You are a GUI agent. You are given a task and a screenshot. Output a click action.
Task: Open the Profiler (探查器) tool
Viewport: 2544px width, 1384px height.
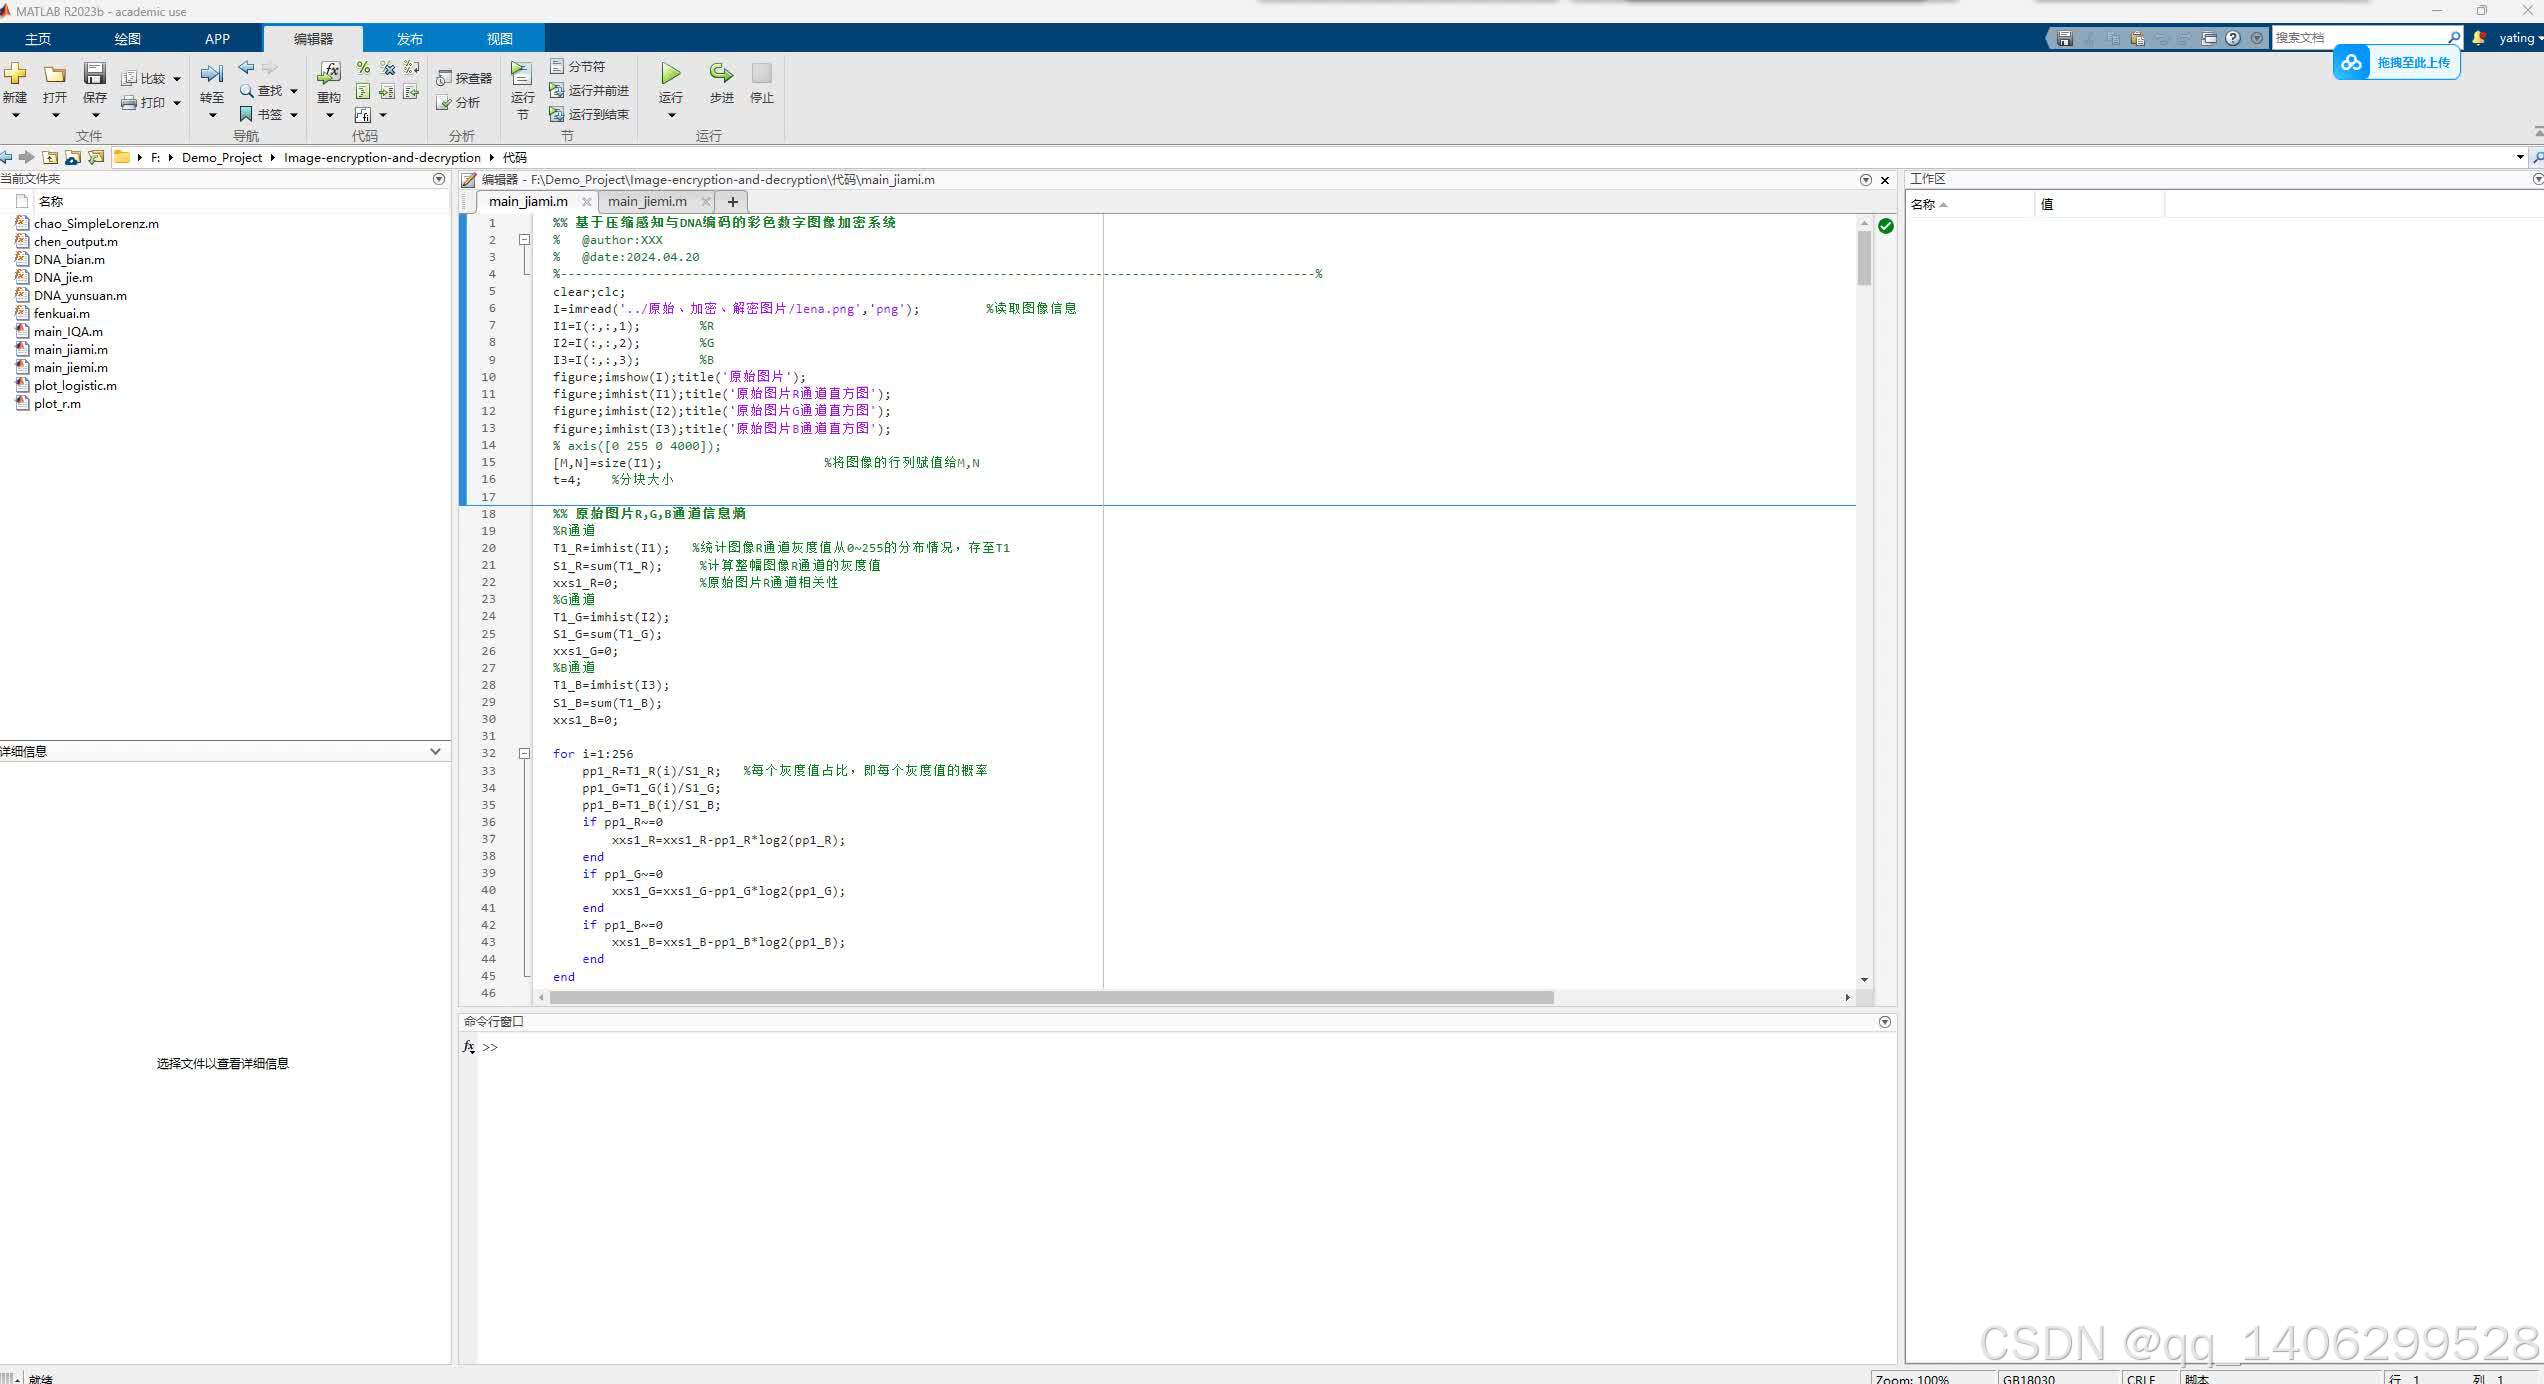pyautogui.click(x=464, y=78)
